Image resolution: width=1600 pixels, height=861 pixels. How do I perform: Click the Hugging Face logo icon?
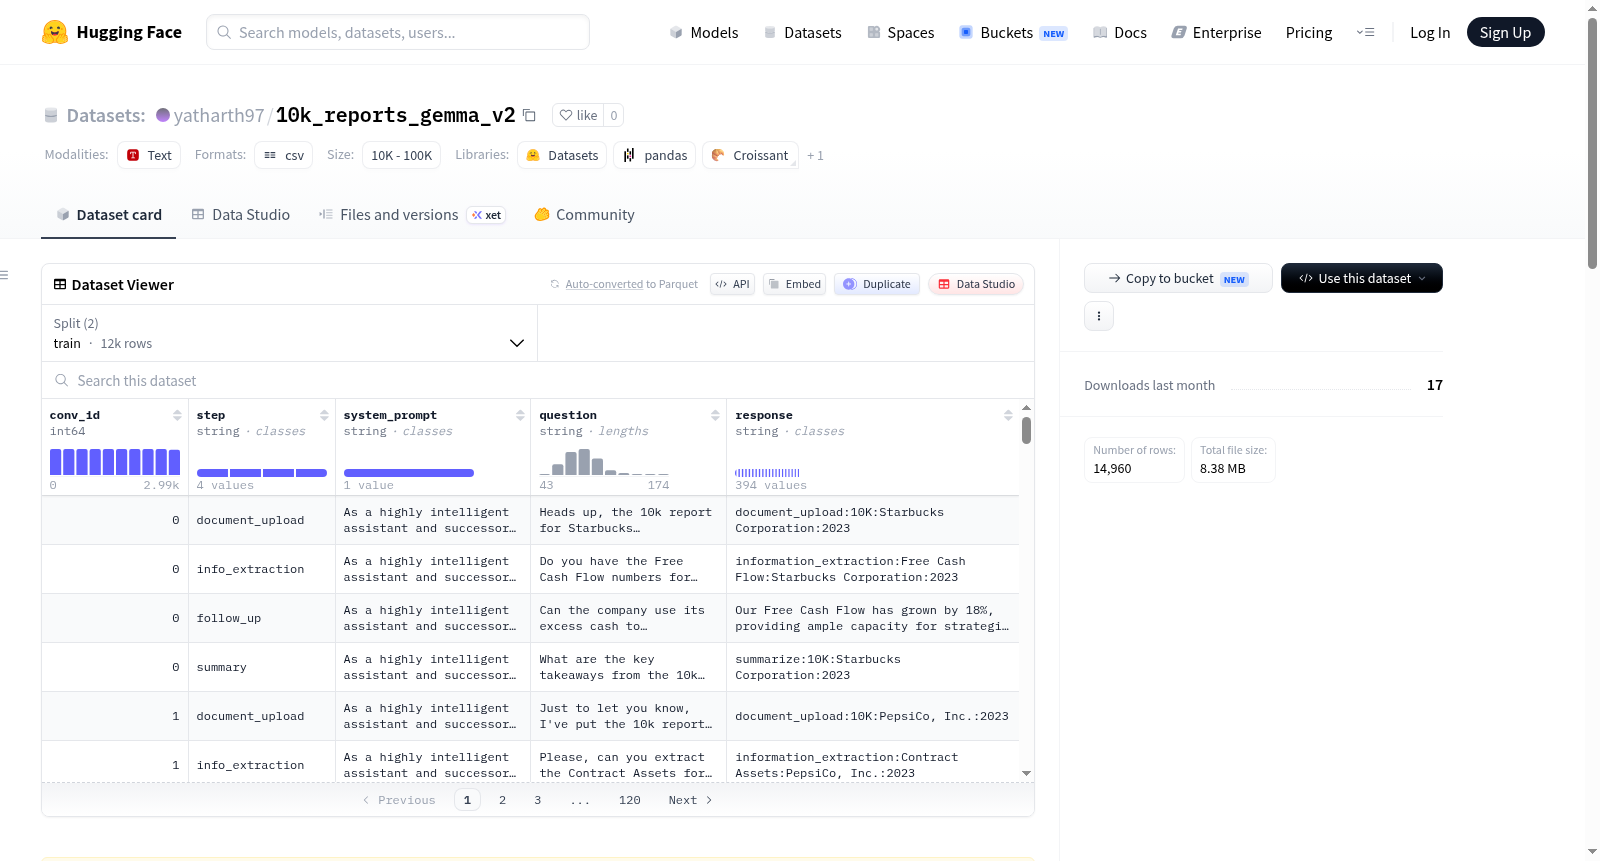coord(55,32)
